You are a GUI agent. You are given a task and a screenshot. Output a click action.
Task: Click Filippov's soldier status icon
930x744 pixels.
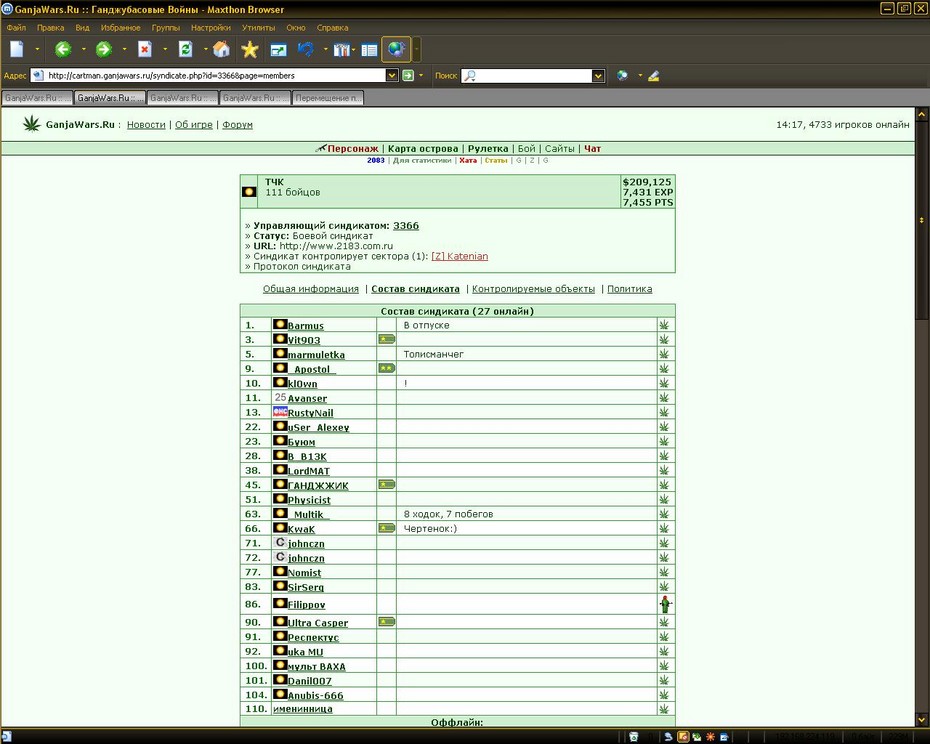665,605
